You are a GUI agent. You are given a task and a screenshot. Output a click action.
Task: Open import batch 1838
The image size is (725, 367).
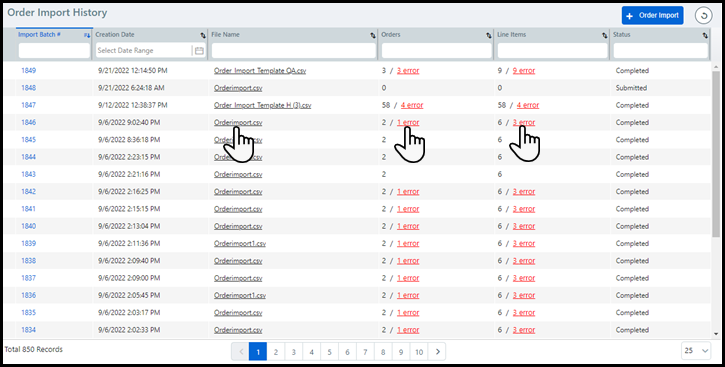tap(28, 261)
